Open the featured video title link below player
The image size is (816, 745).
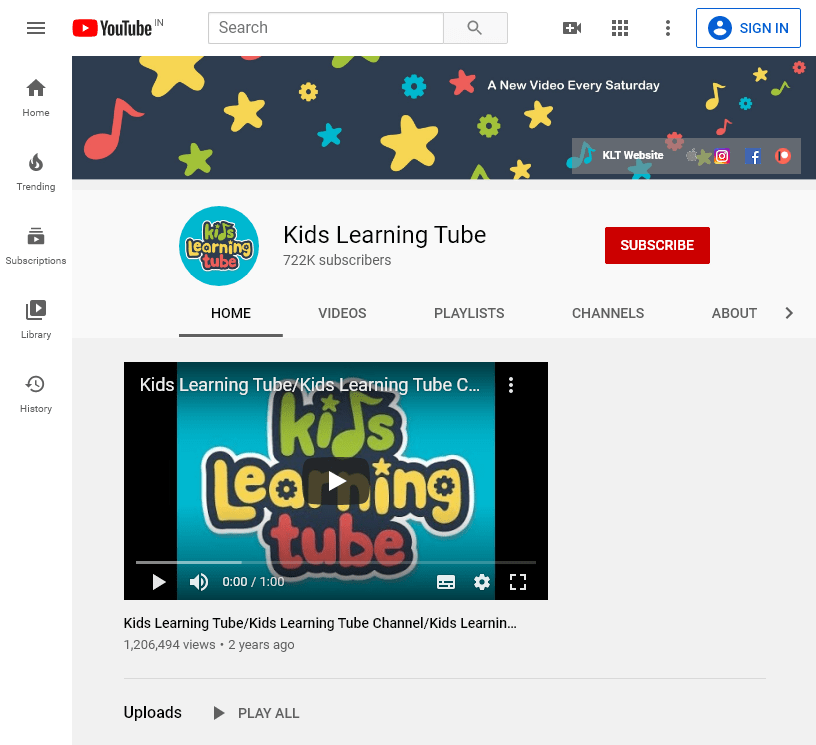pyautogui.click(x=320, y=623)
